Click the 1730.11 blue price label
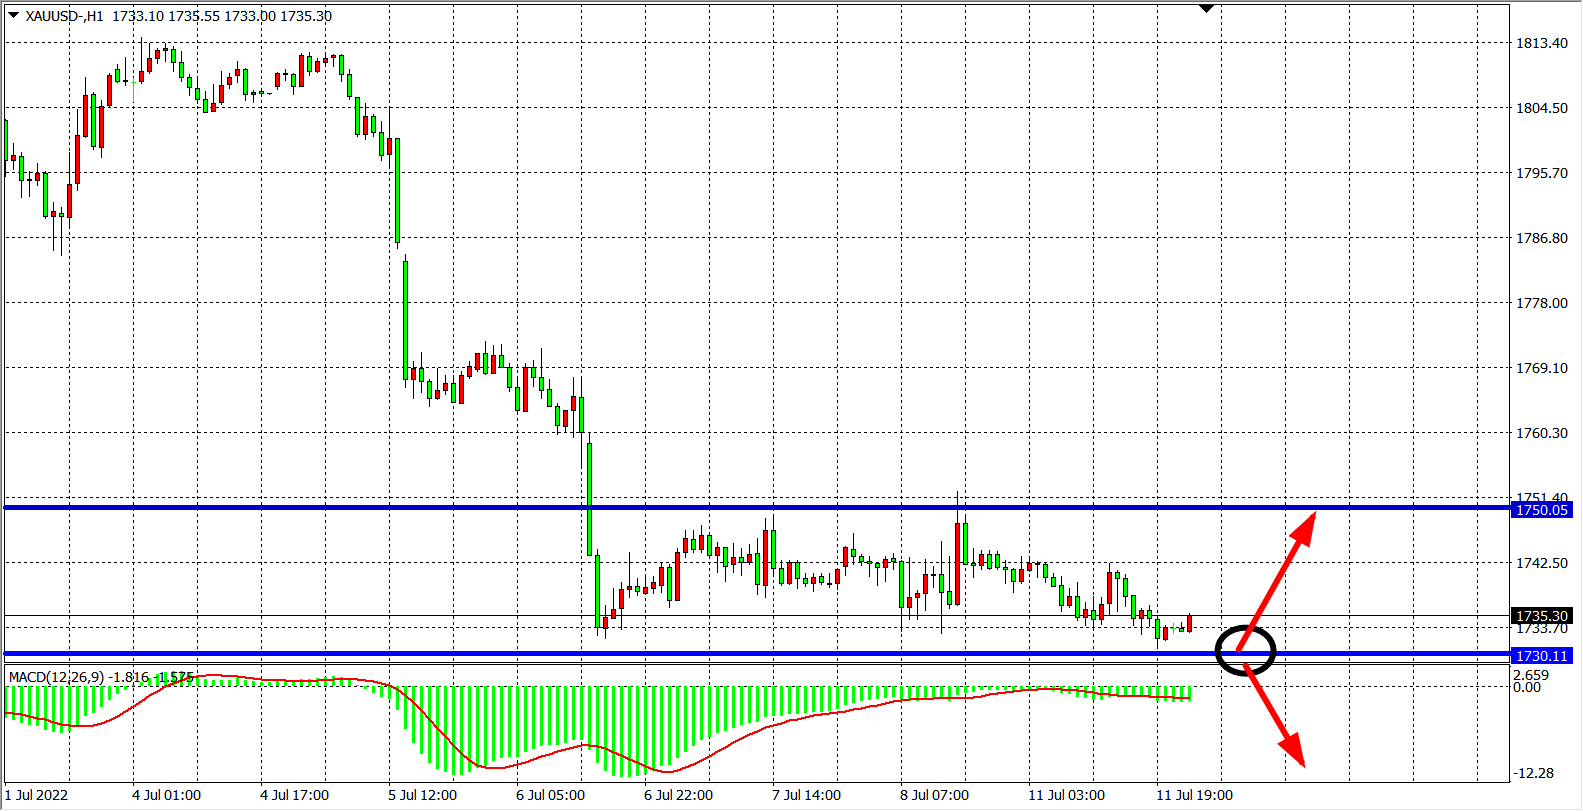 1542,656
